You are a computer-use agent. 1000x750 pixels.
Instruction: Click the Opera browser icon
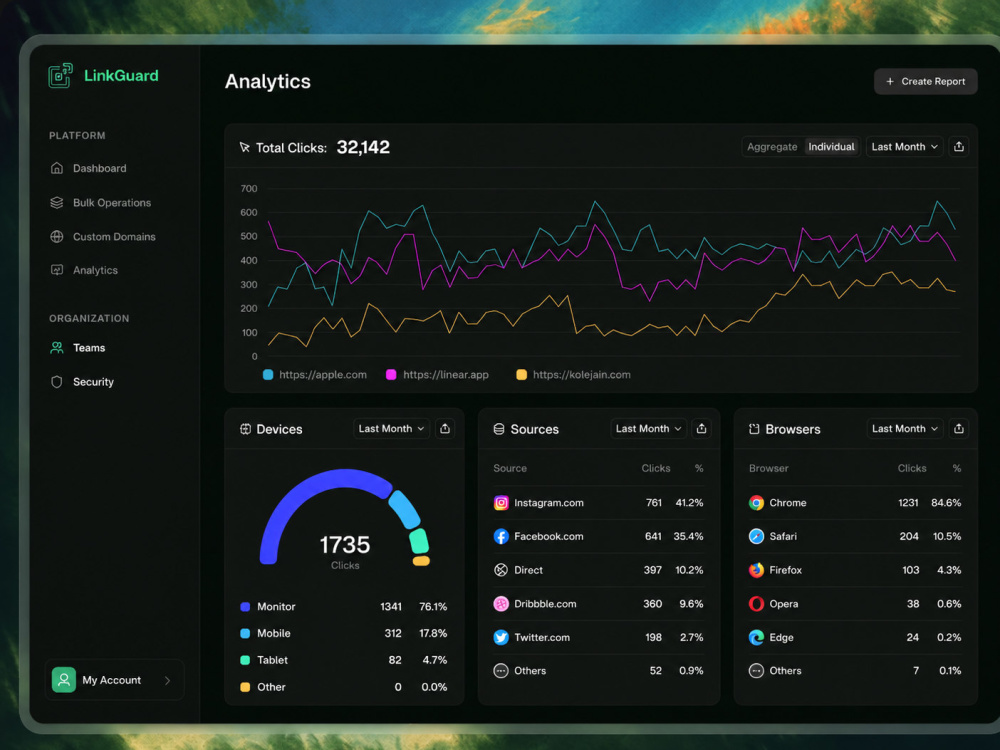coord(756,604)
